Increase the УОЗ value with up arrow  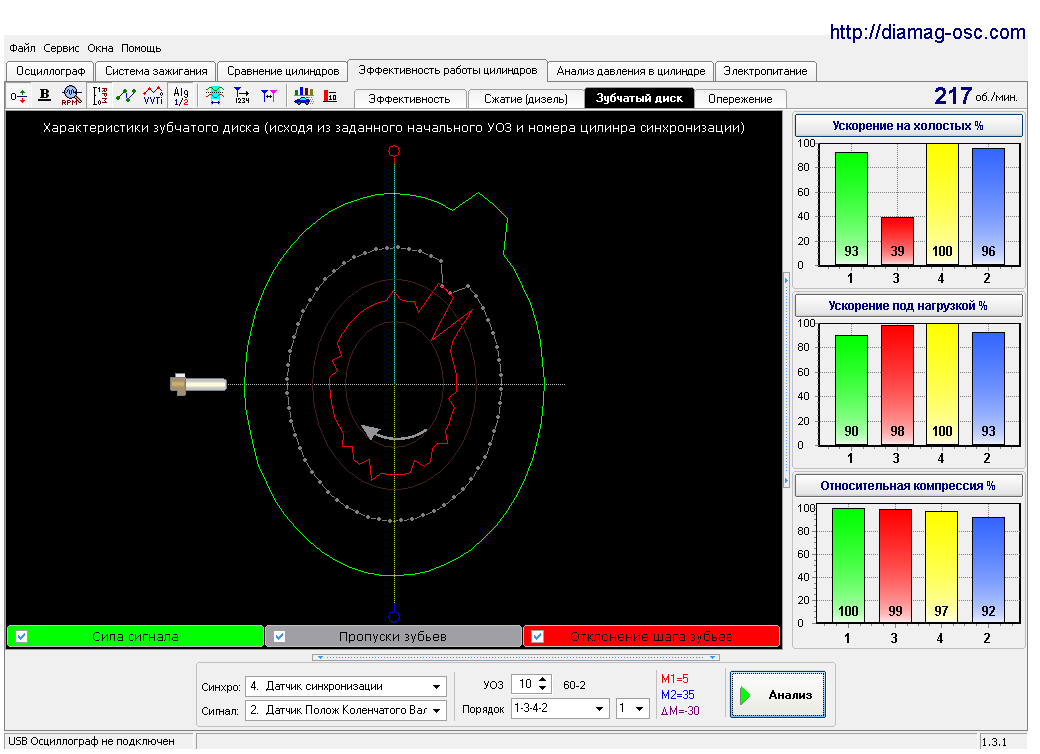pyautogui.click(x=543, y=680)
